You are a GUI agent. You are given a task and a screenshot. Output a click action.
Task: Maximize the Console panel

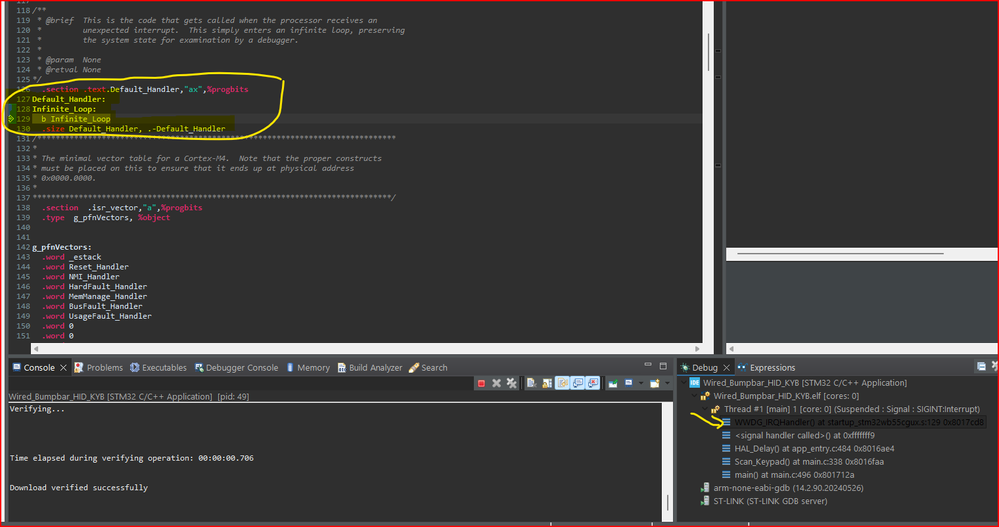click(x=663, y=366)
